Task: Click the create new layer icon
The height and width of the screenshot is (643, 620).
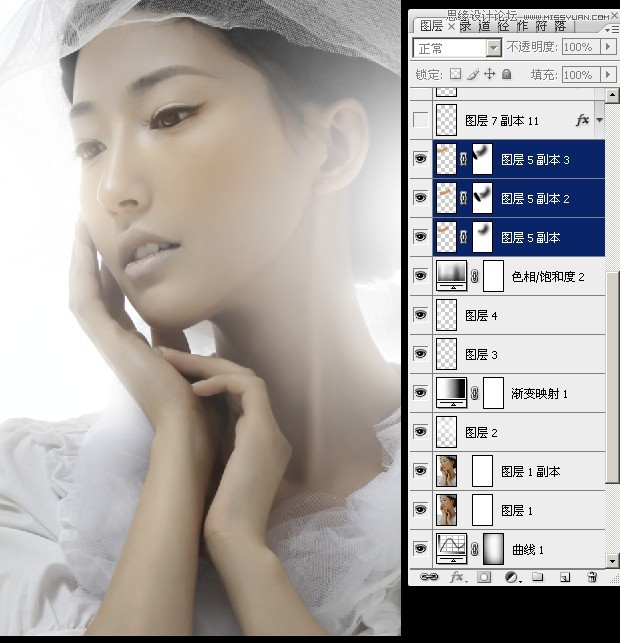Action: click(565, 577)
